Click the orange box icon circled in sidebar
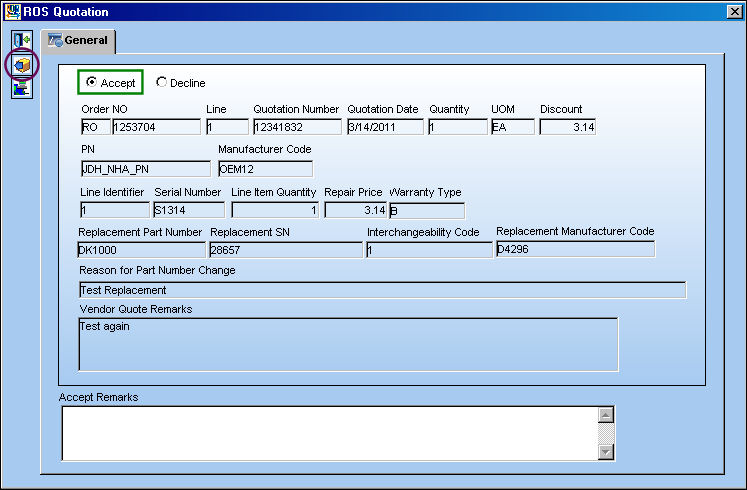Image resolution: width=747 pixels, height=490 pixels. click(22, 64)
